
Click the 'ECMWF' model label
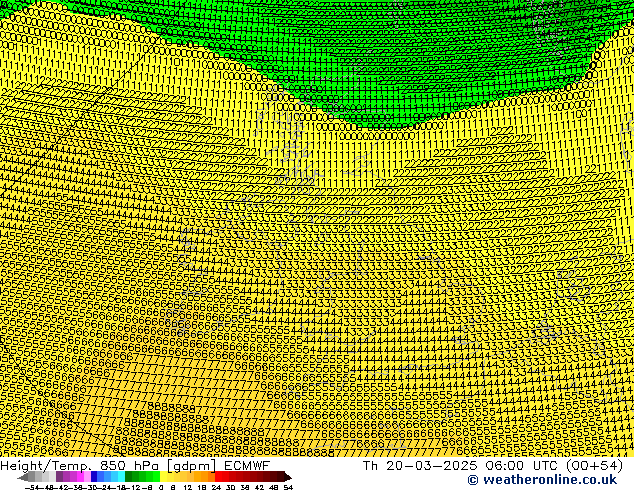pyautogui.click(x=247, y=466)
